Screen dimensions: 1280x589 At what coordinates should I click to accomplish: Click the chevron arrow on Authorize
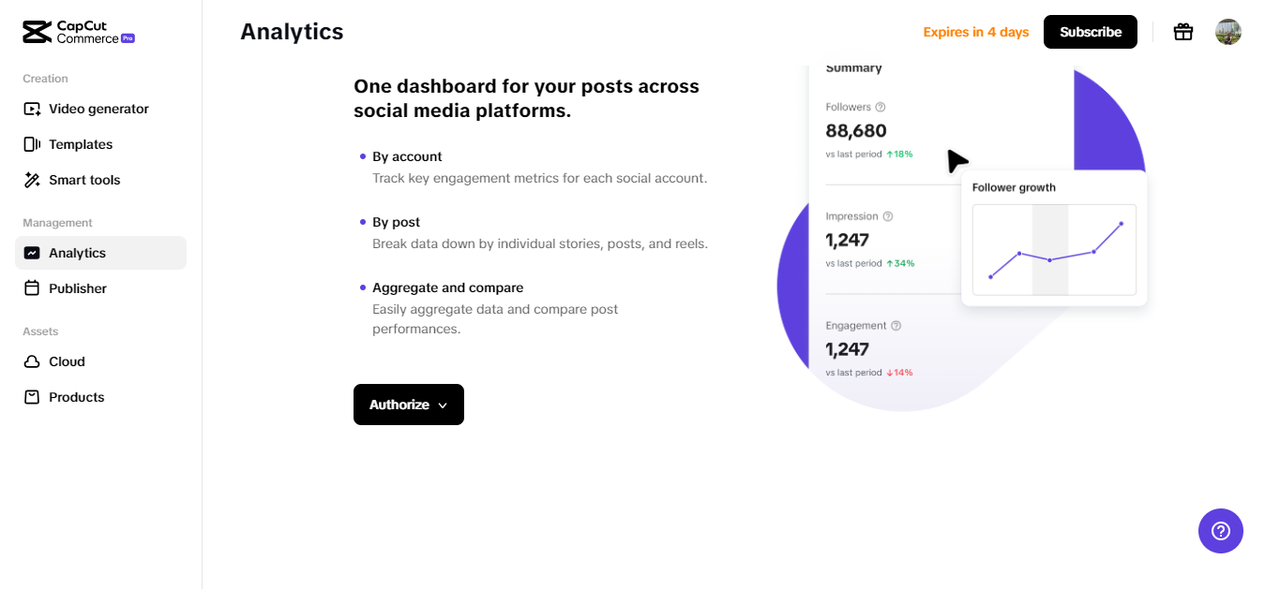(443, 405)
